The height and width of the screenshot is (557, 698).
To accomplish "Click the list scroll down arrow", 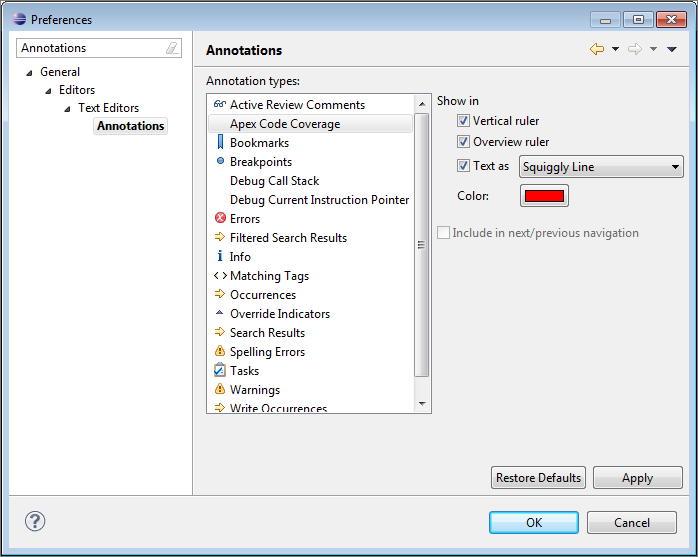I will tap(422, 404).
